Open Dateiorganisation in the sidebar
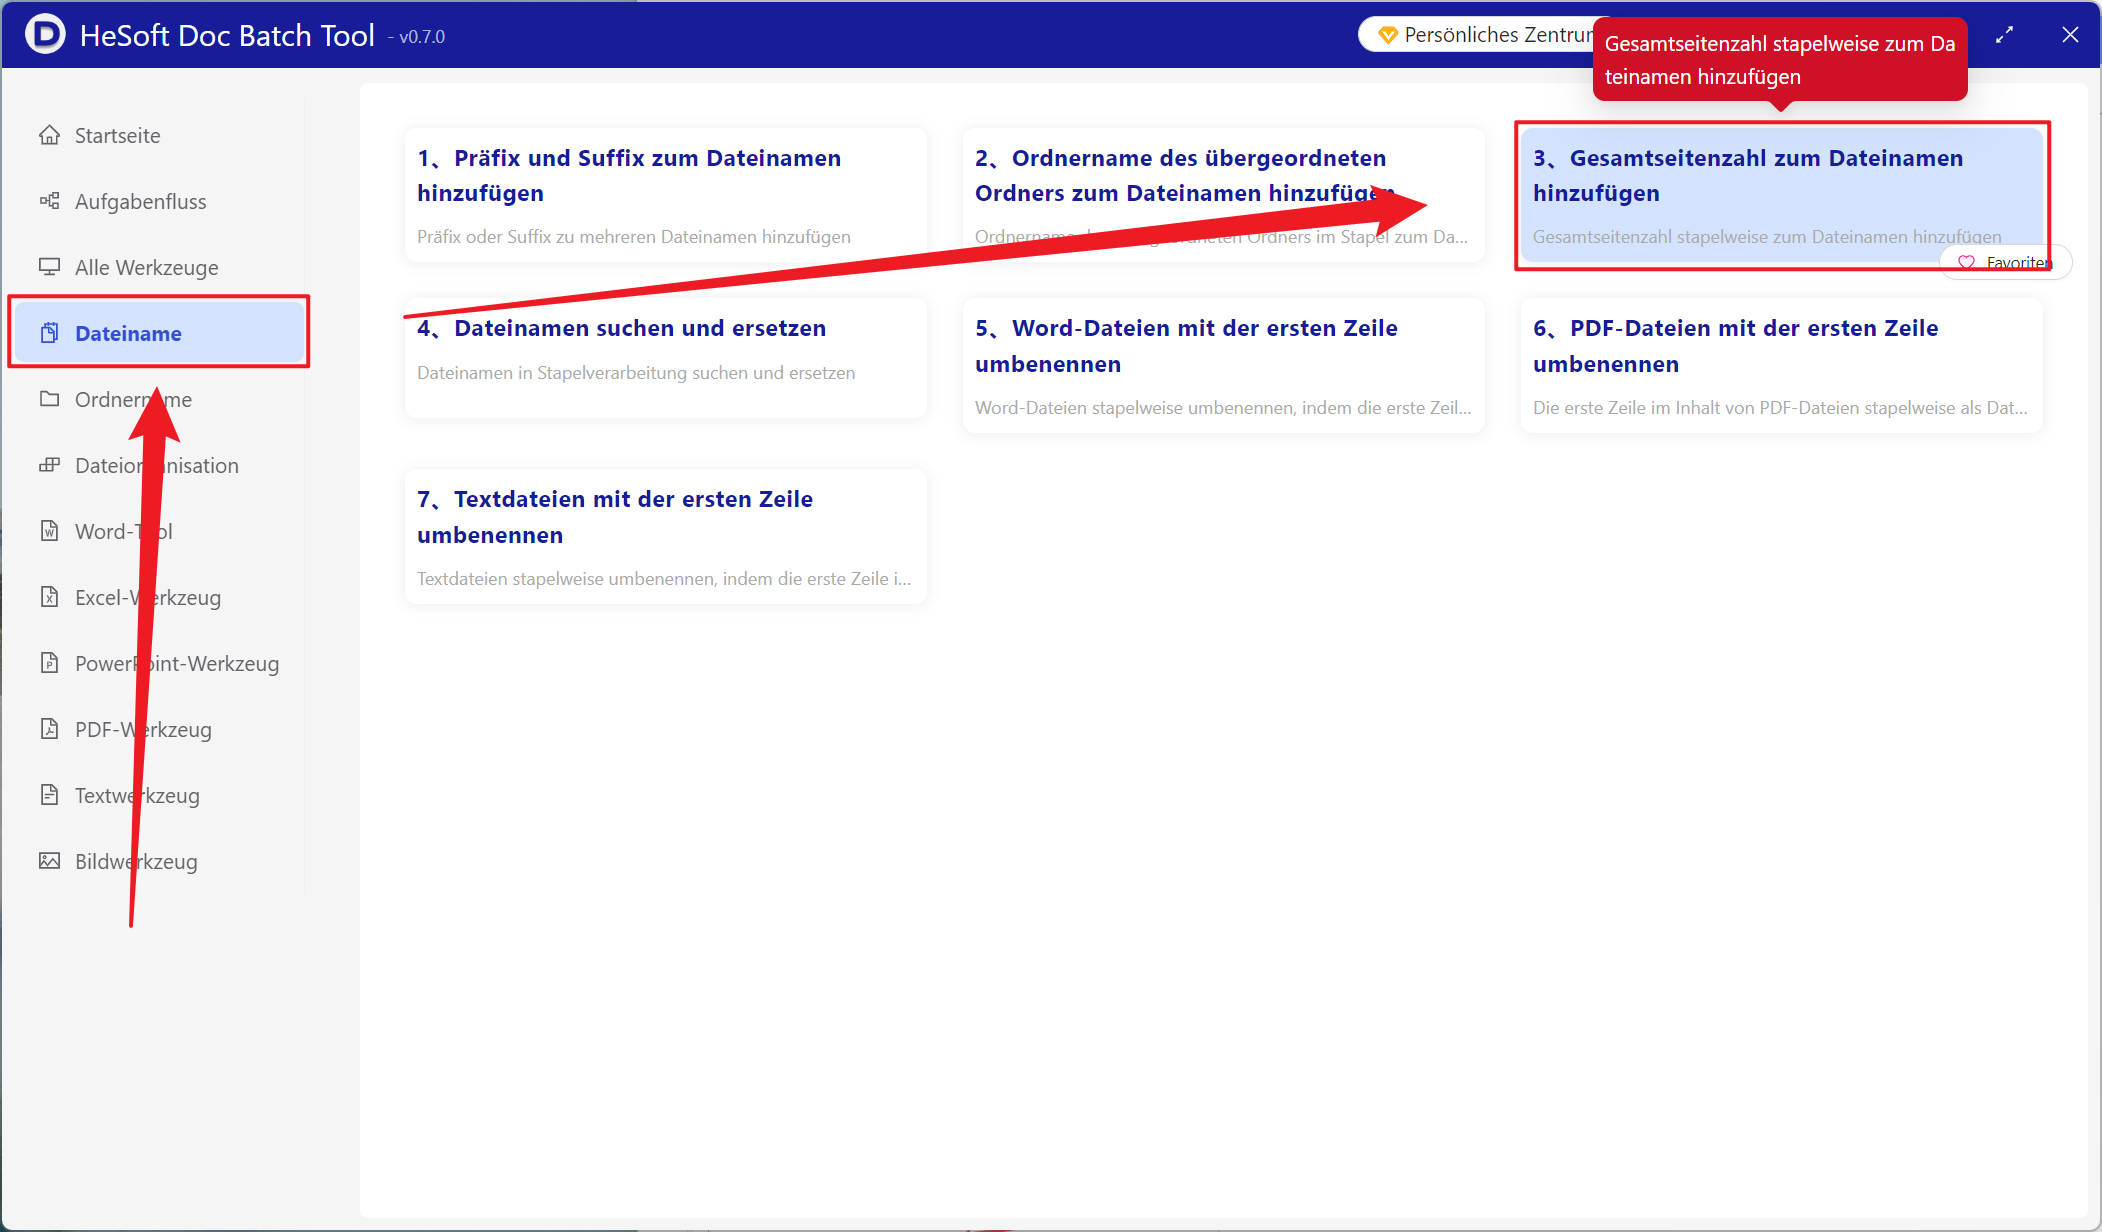Image resolution: width=2102 pixels, height=1232 pixels. [x=158, y=465]
